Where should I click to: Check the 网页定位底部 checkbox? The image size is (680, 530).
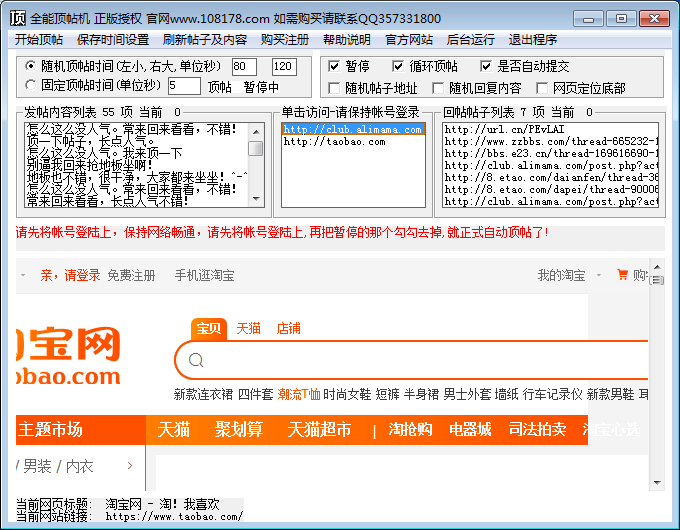tap(542, 88)
